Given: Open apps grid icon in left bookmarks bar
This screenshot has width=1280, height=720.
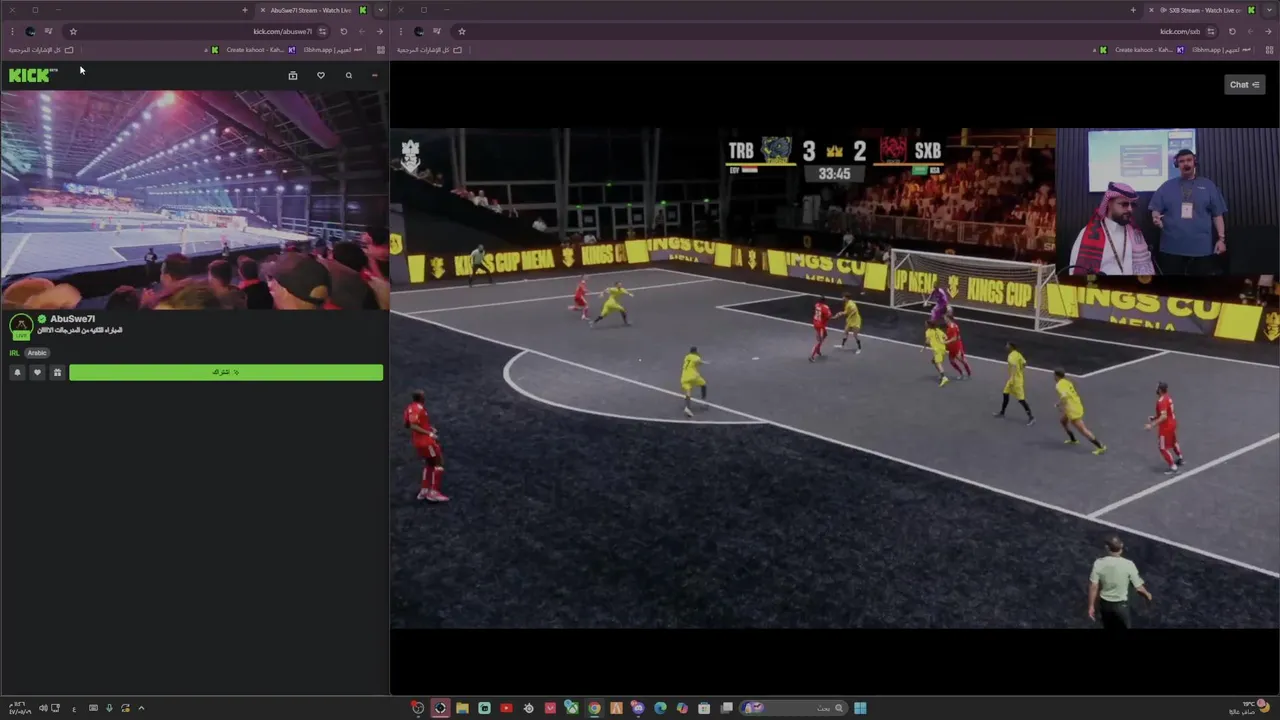Looking at the screenshot, I should (x=380, y=49).
